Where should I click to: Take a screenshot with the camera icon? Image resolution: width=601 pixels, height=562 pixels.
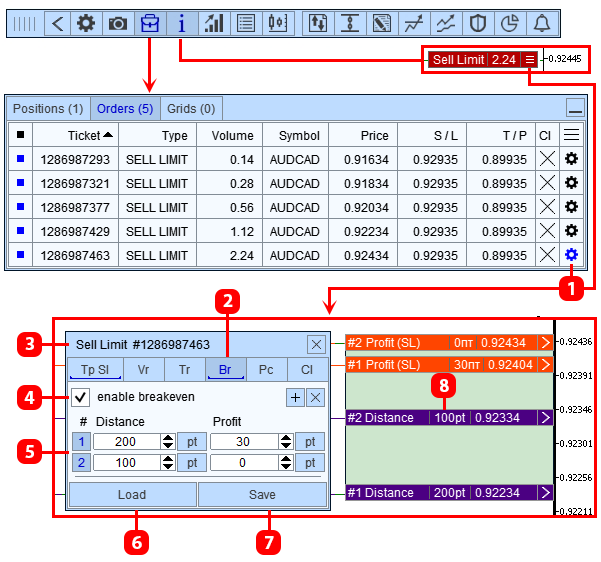point(118,24)
